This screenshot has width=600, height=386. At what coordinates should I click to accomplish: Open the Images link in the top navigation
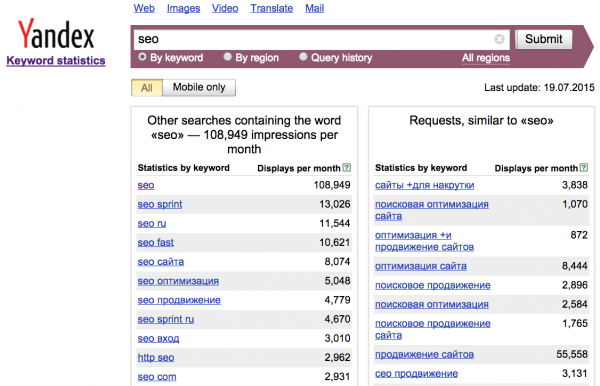click(x=183, y=8)
